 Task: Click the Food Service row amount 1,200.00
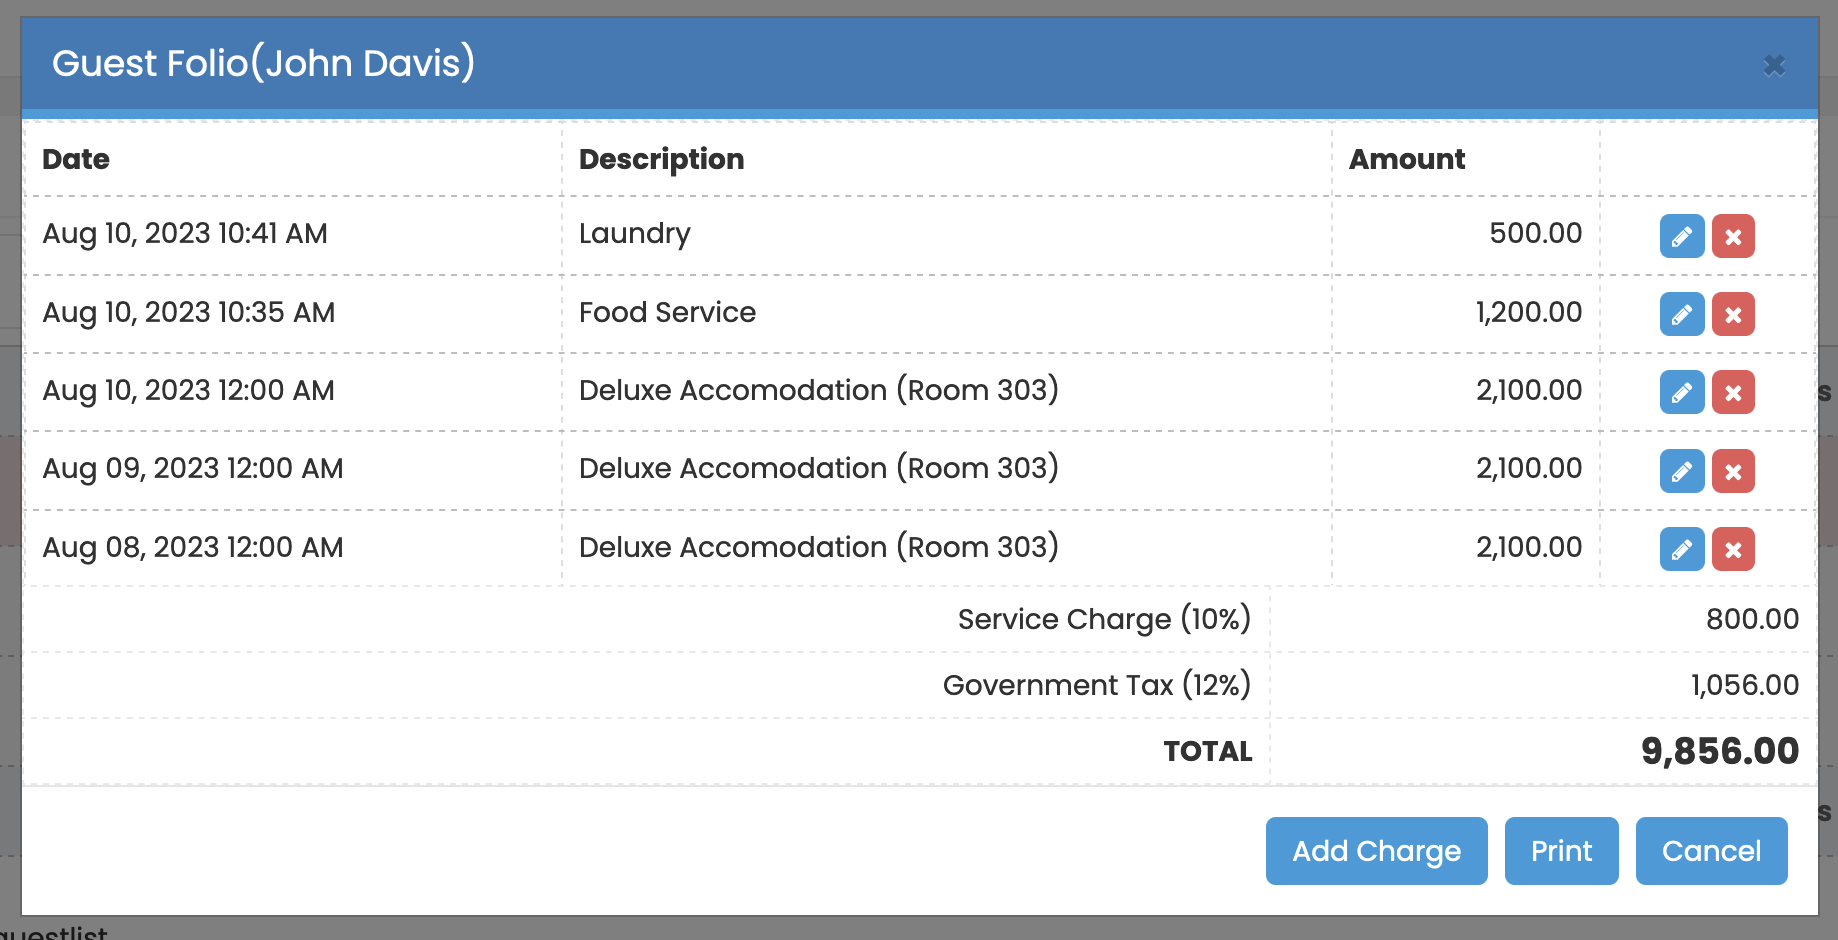click(x=1528, y=312)
